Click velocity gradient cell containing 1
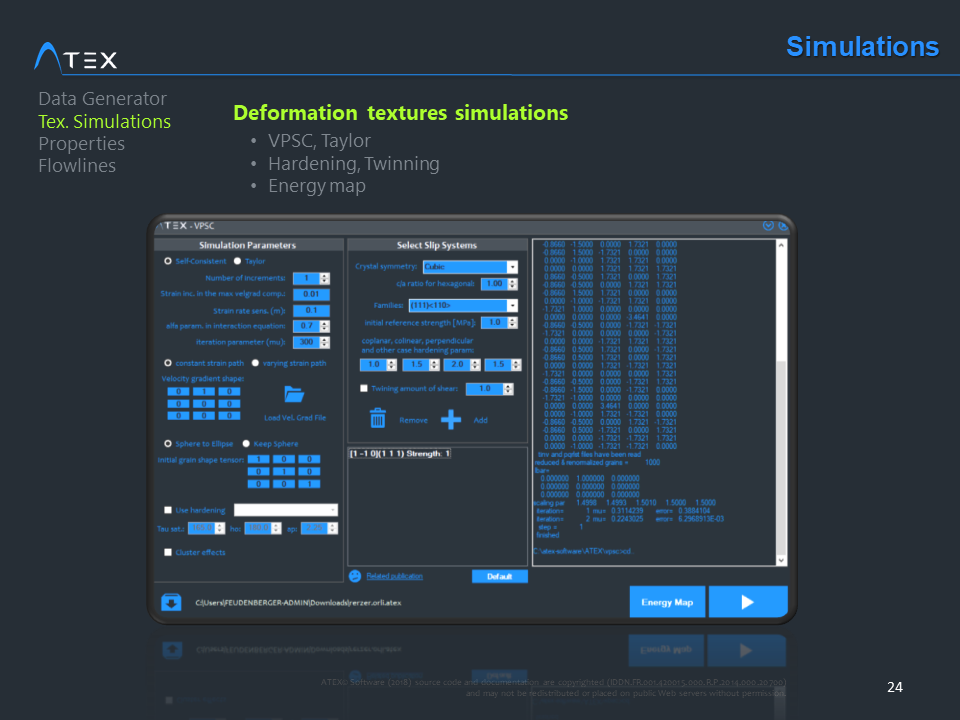This screenshot has height=720, width=960. point(204,391)
